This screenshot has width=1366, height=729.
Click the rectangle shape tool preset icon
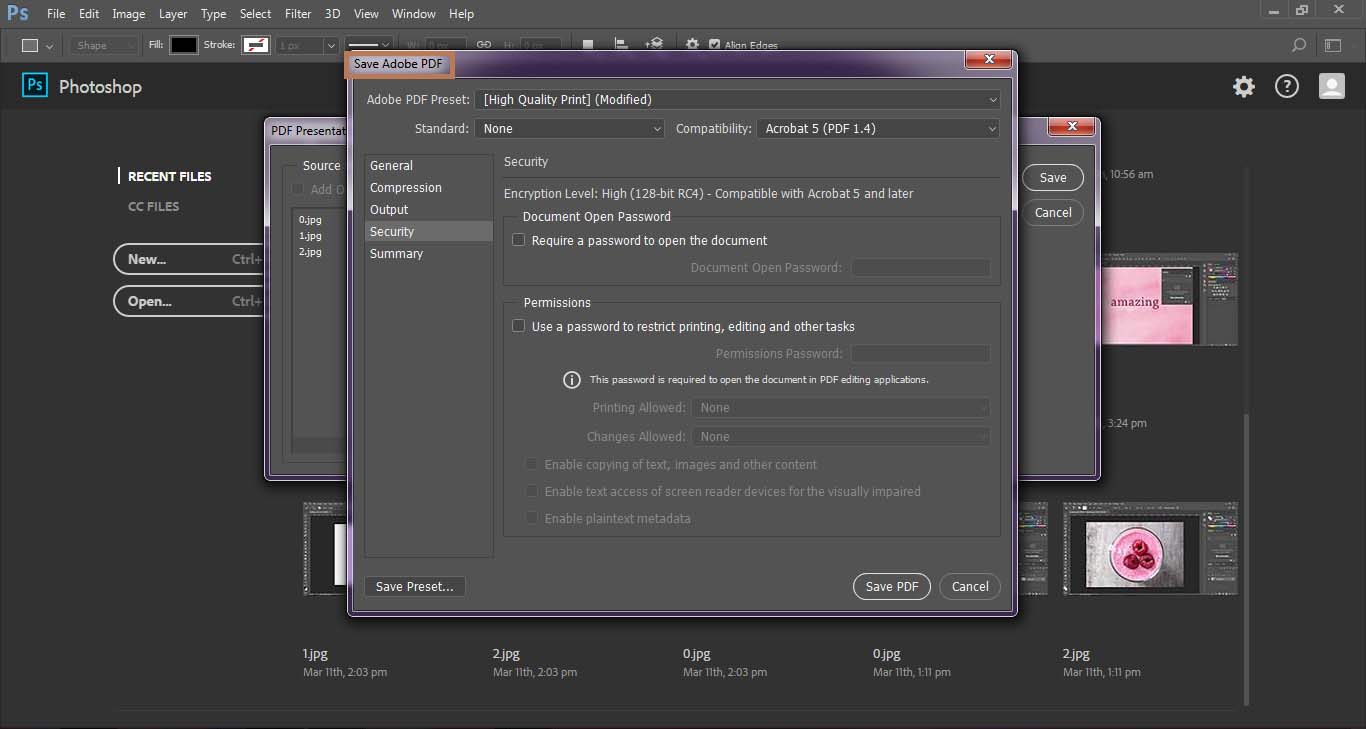pyautogui.click(x=30, y=45)
